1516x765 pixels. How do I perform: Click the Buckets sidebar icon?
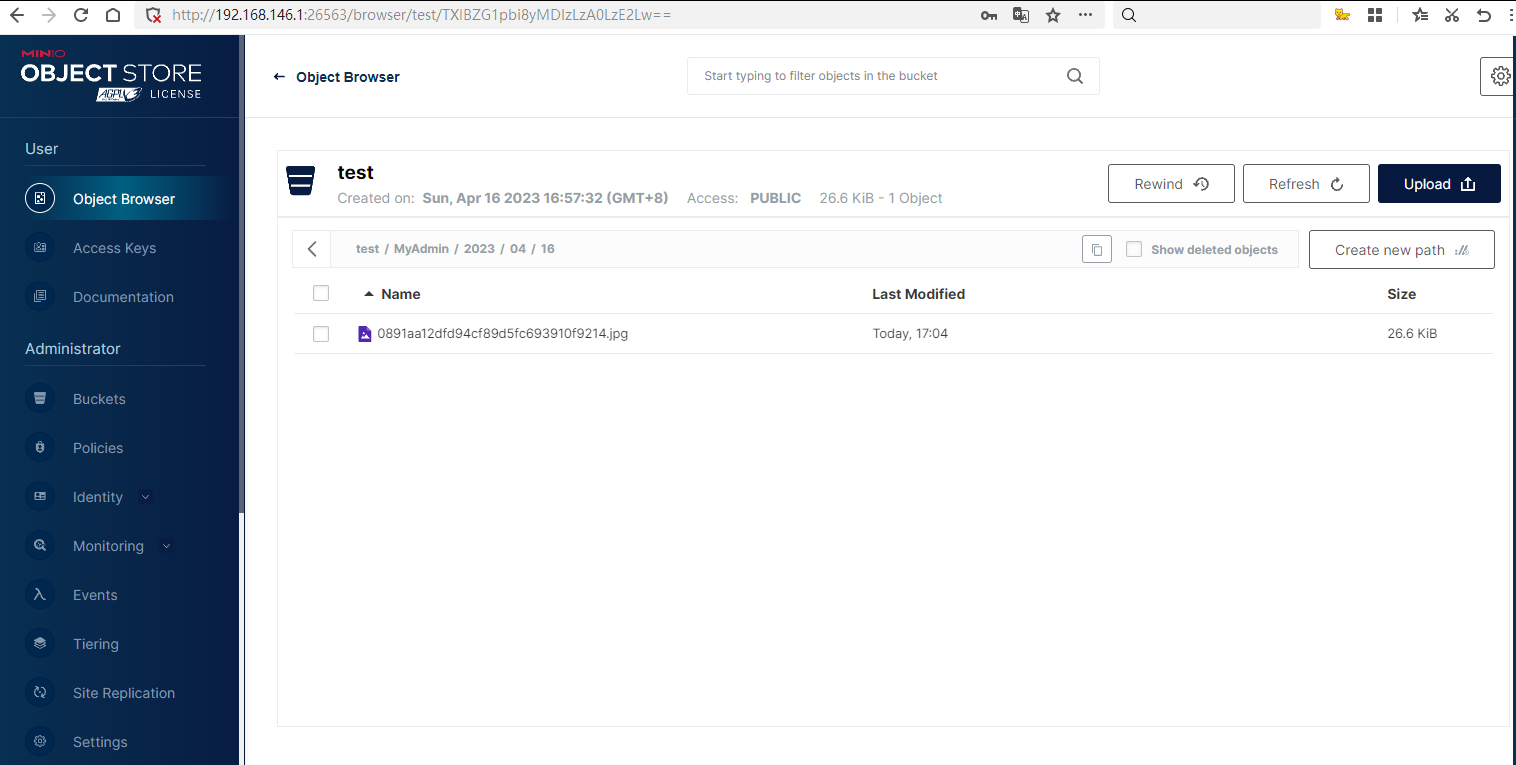(40, 398)
